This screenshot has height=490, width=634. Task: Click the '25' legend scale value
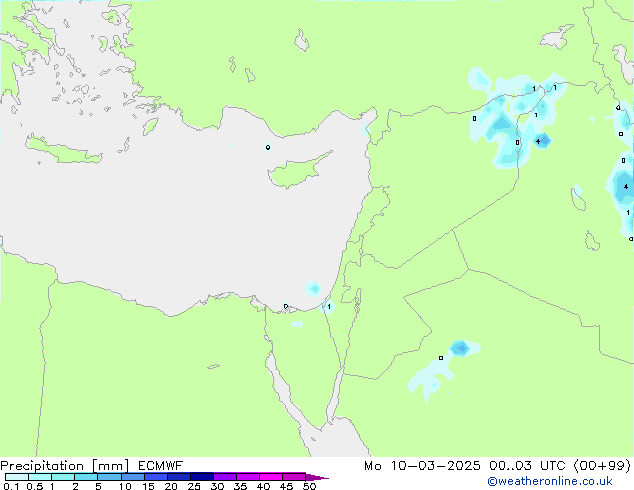pos(194,486)
